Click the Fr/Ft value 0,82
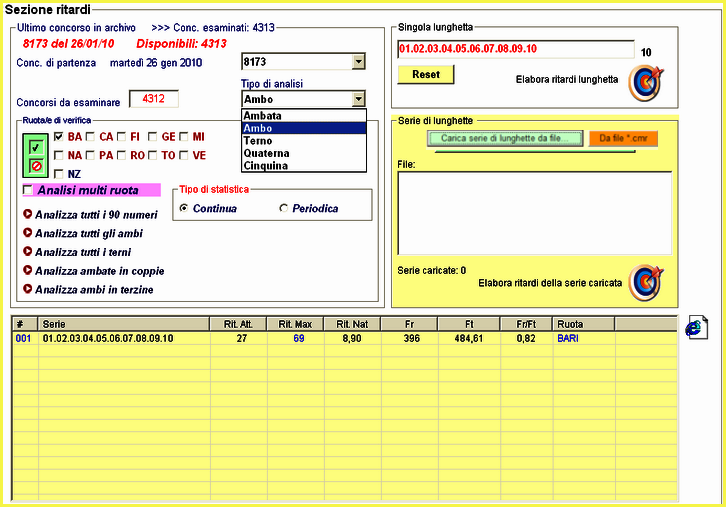Viewport: 726px width, 507px height. [526, 338]
